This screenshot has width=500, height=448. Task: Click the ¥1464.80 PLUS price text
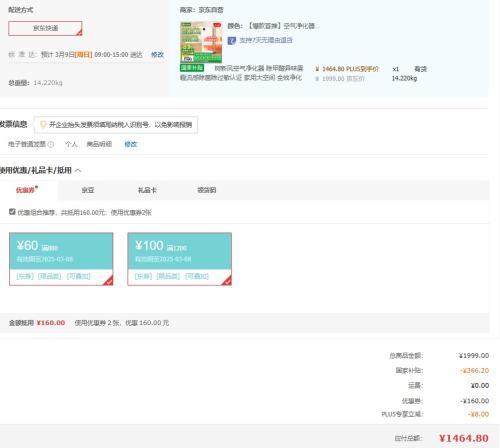347,69
